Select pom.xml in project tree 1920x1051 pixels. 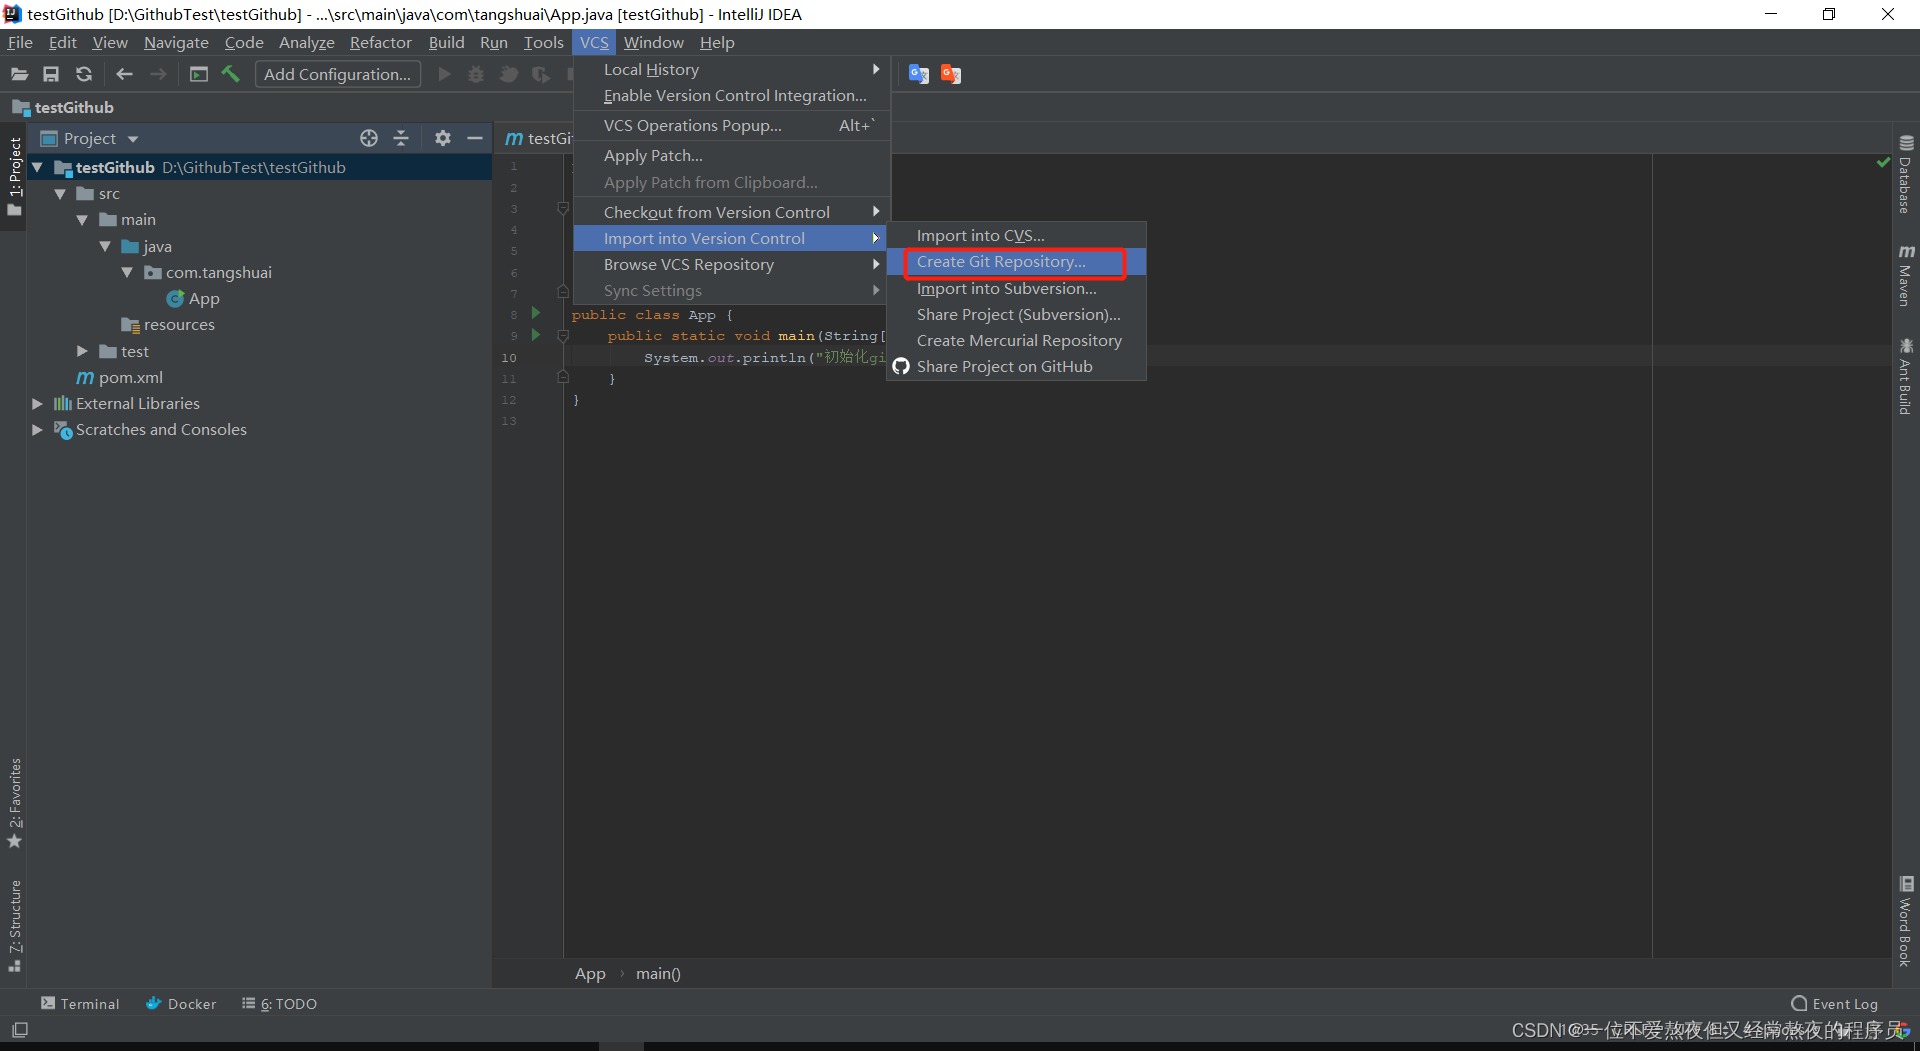coord(120,377)
